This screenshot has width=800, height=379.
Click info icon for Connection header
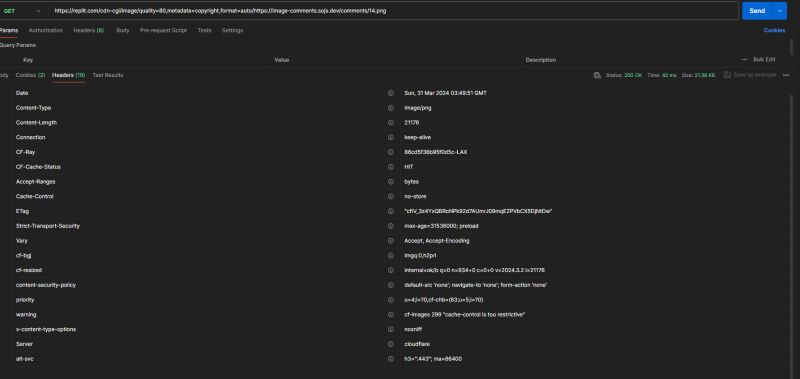point(390,137)
